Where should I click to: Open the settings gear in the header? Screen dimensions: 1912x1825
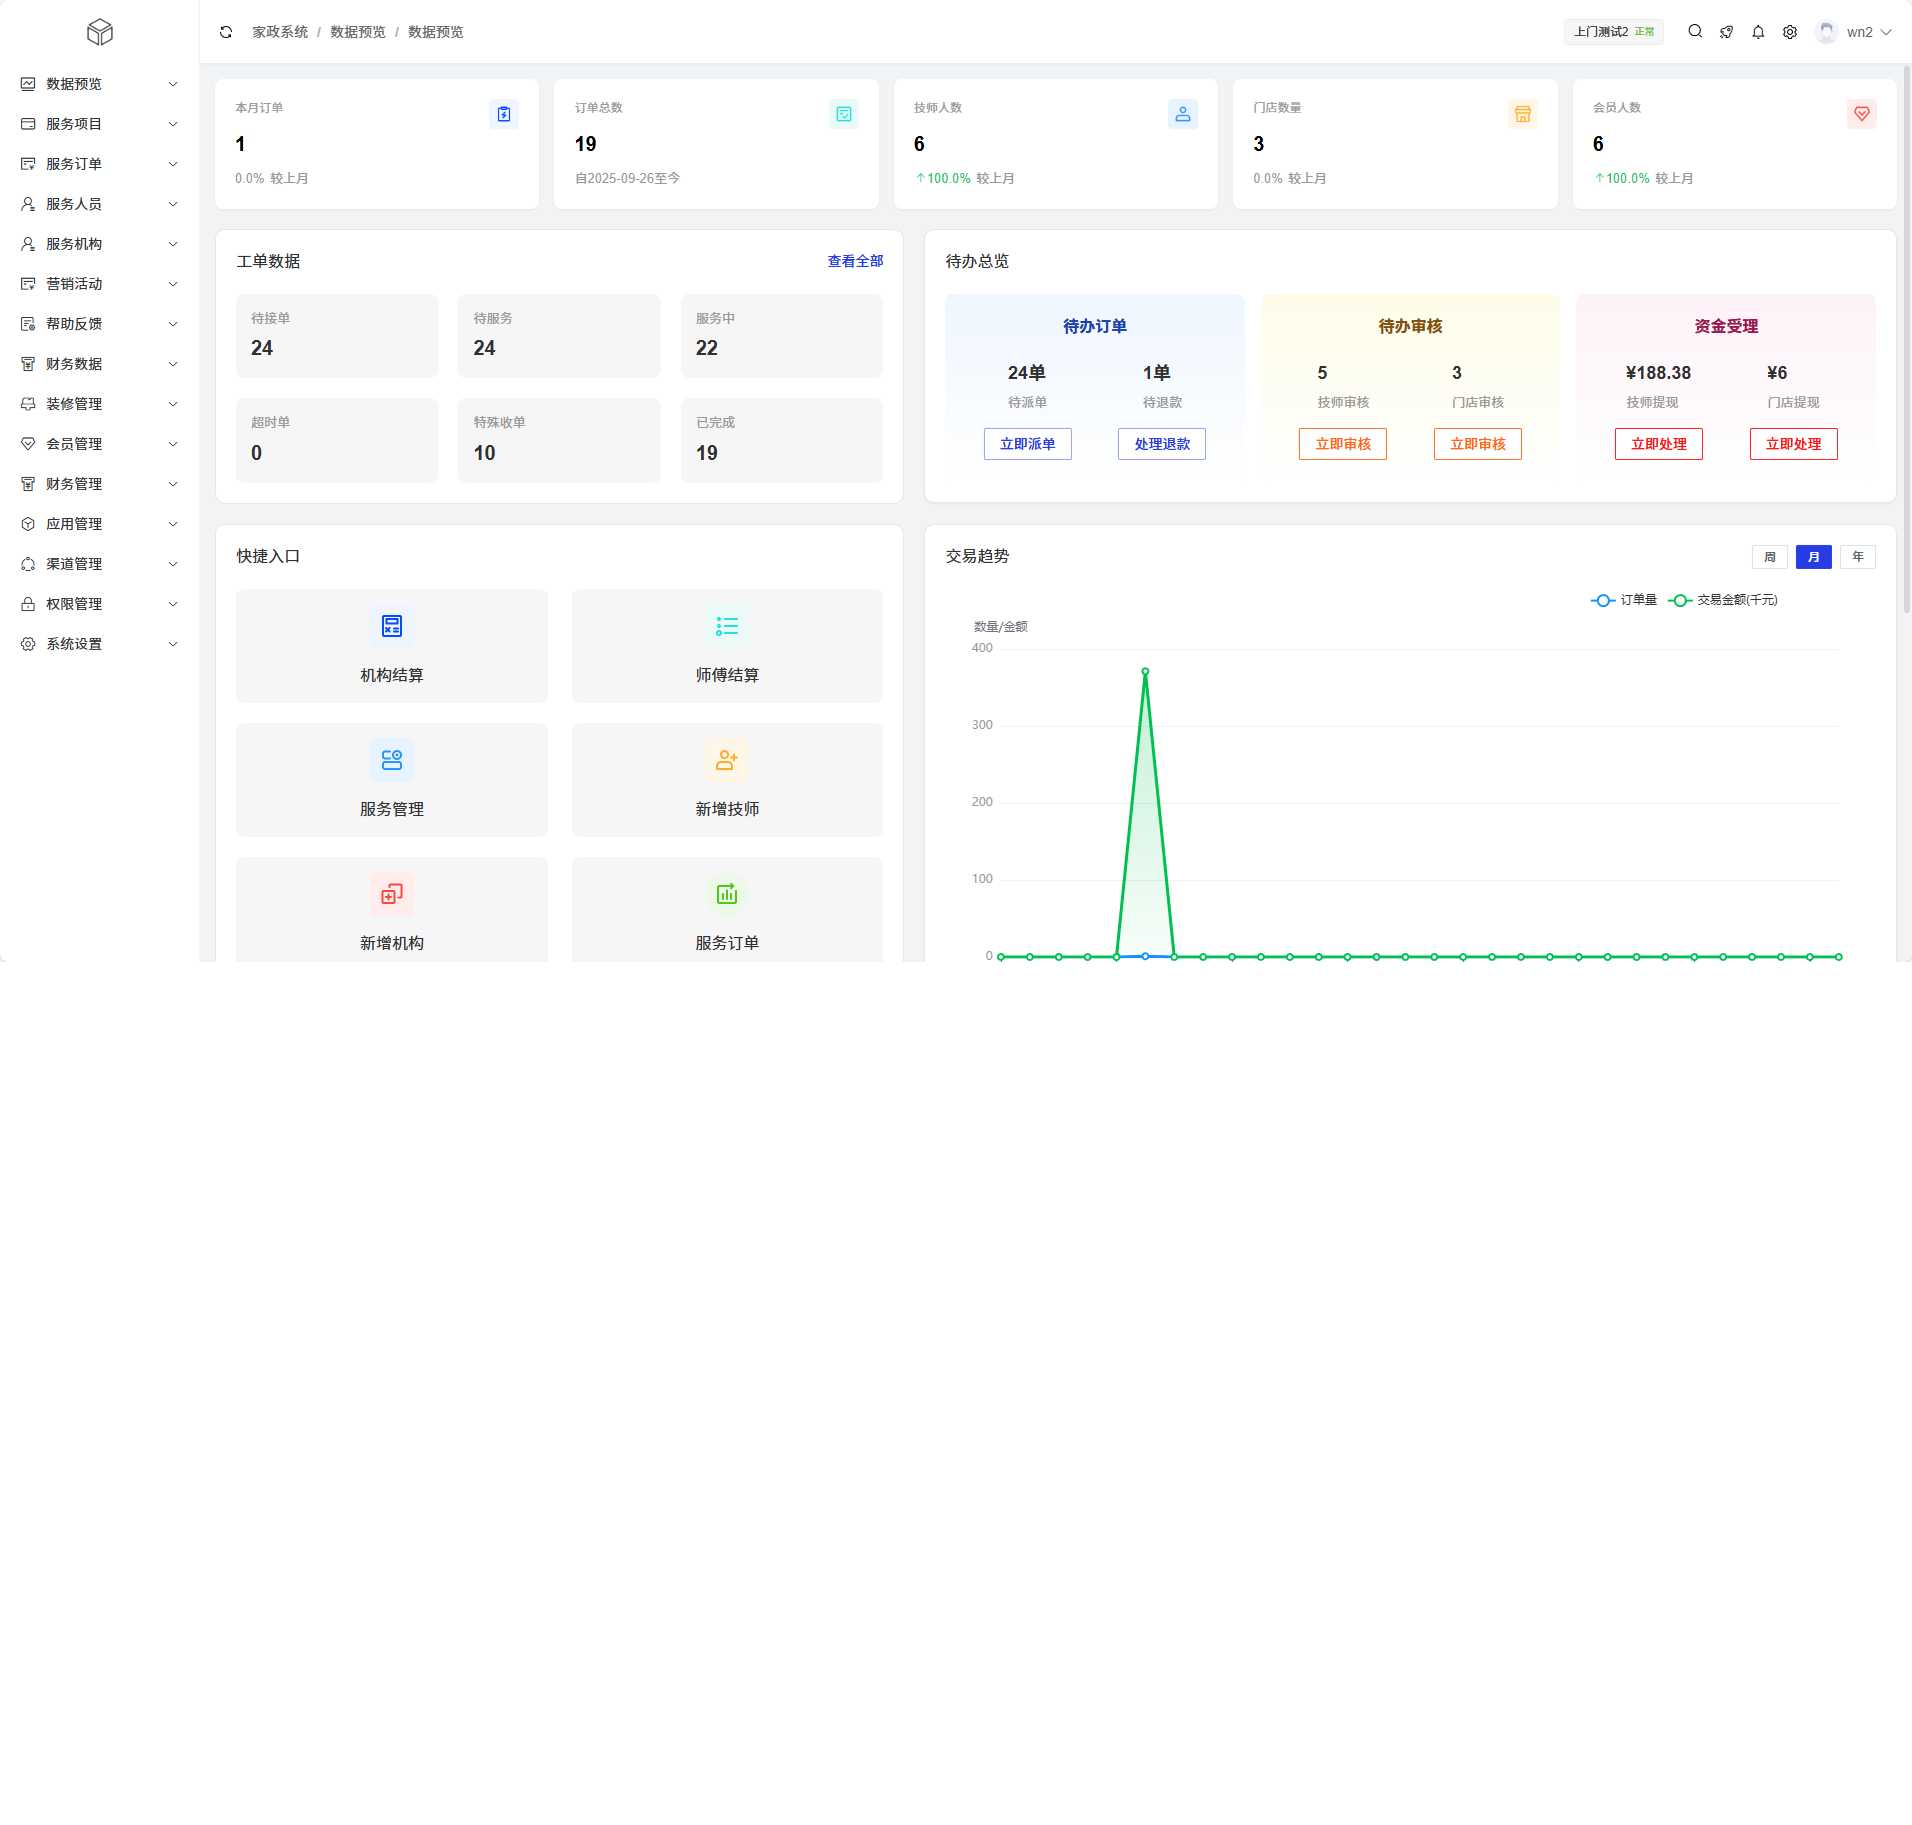1790,32
